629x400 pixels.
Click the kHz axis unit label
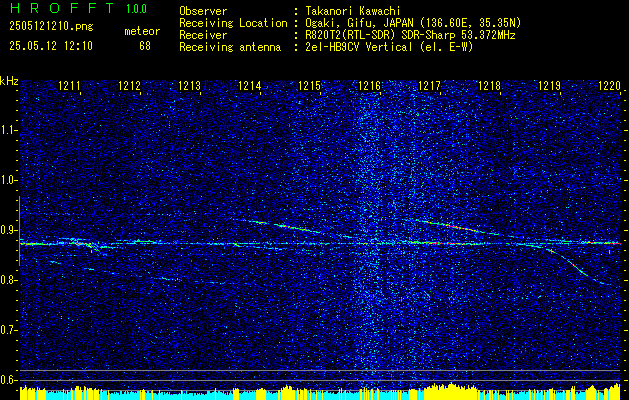tap(9, 81)
